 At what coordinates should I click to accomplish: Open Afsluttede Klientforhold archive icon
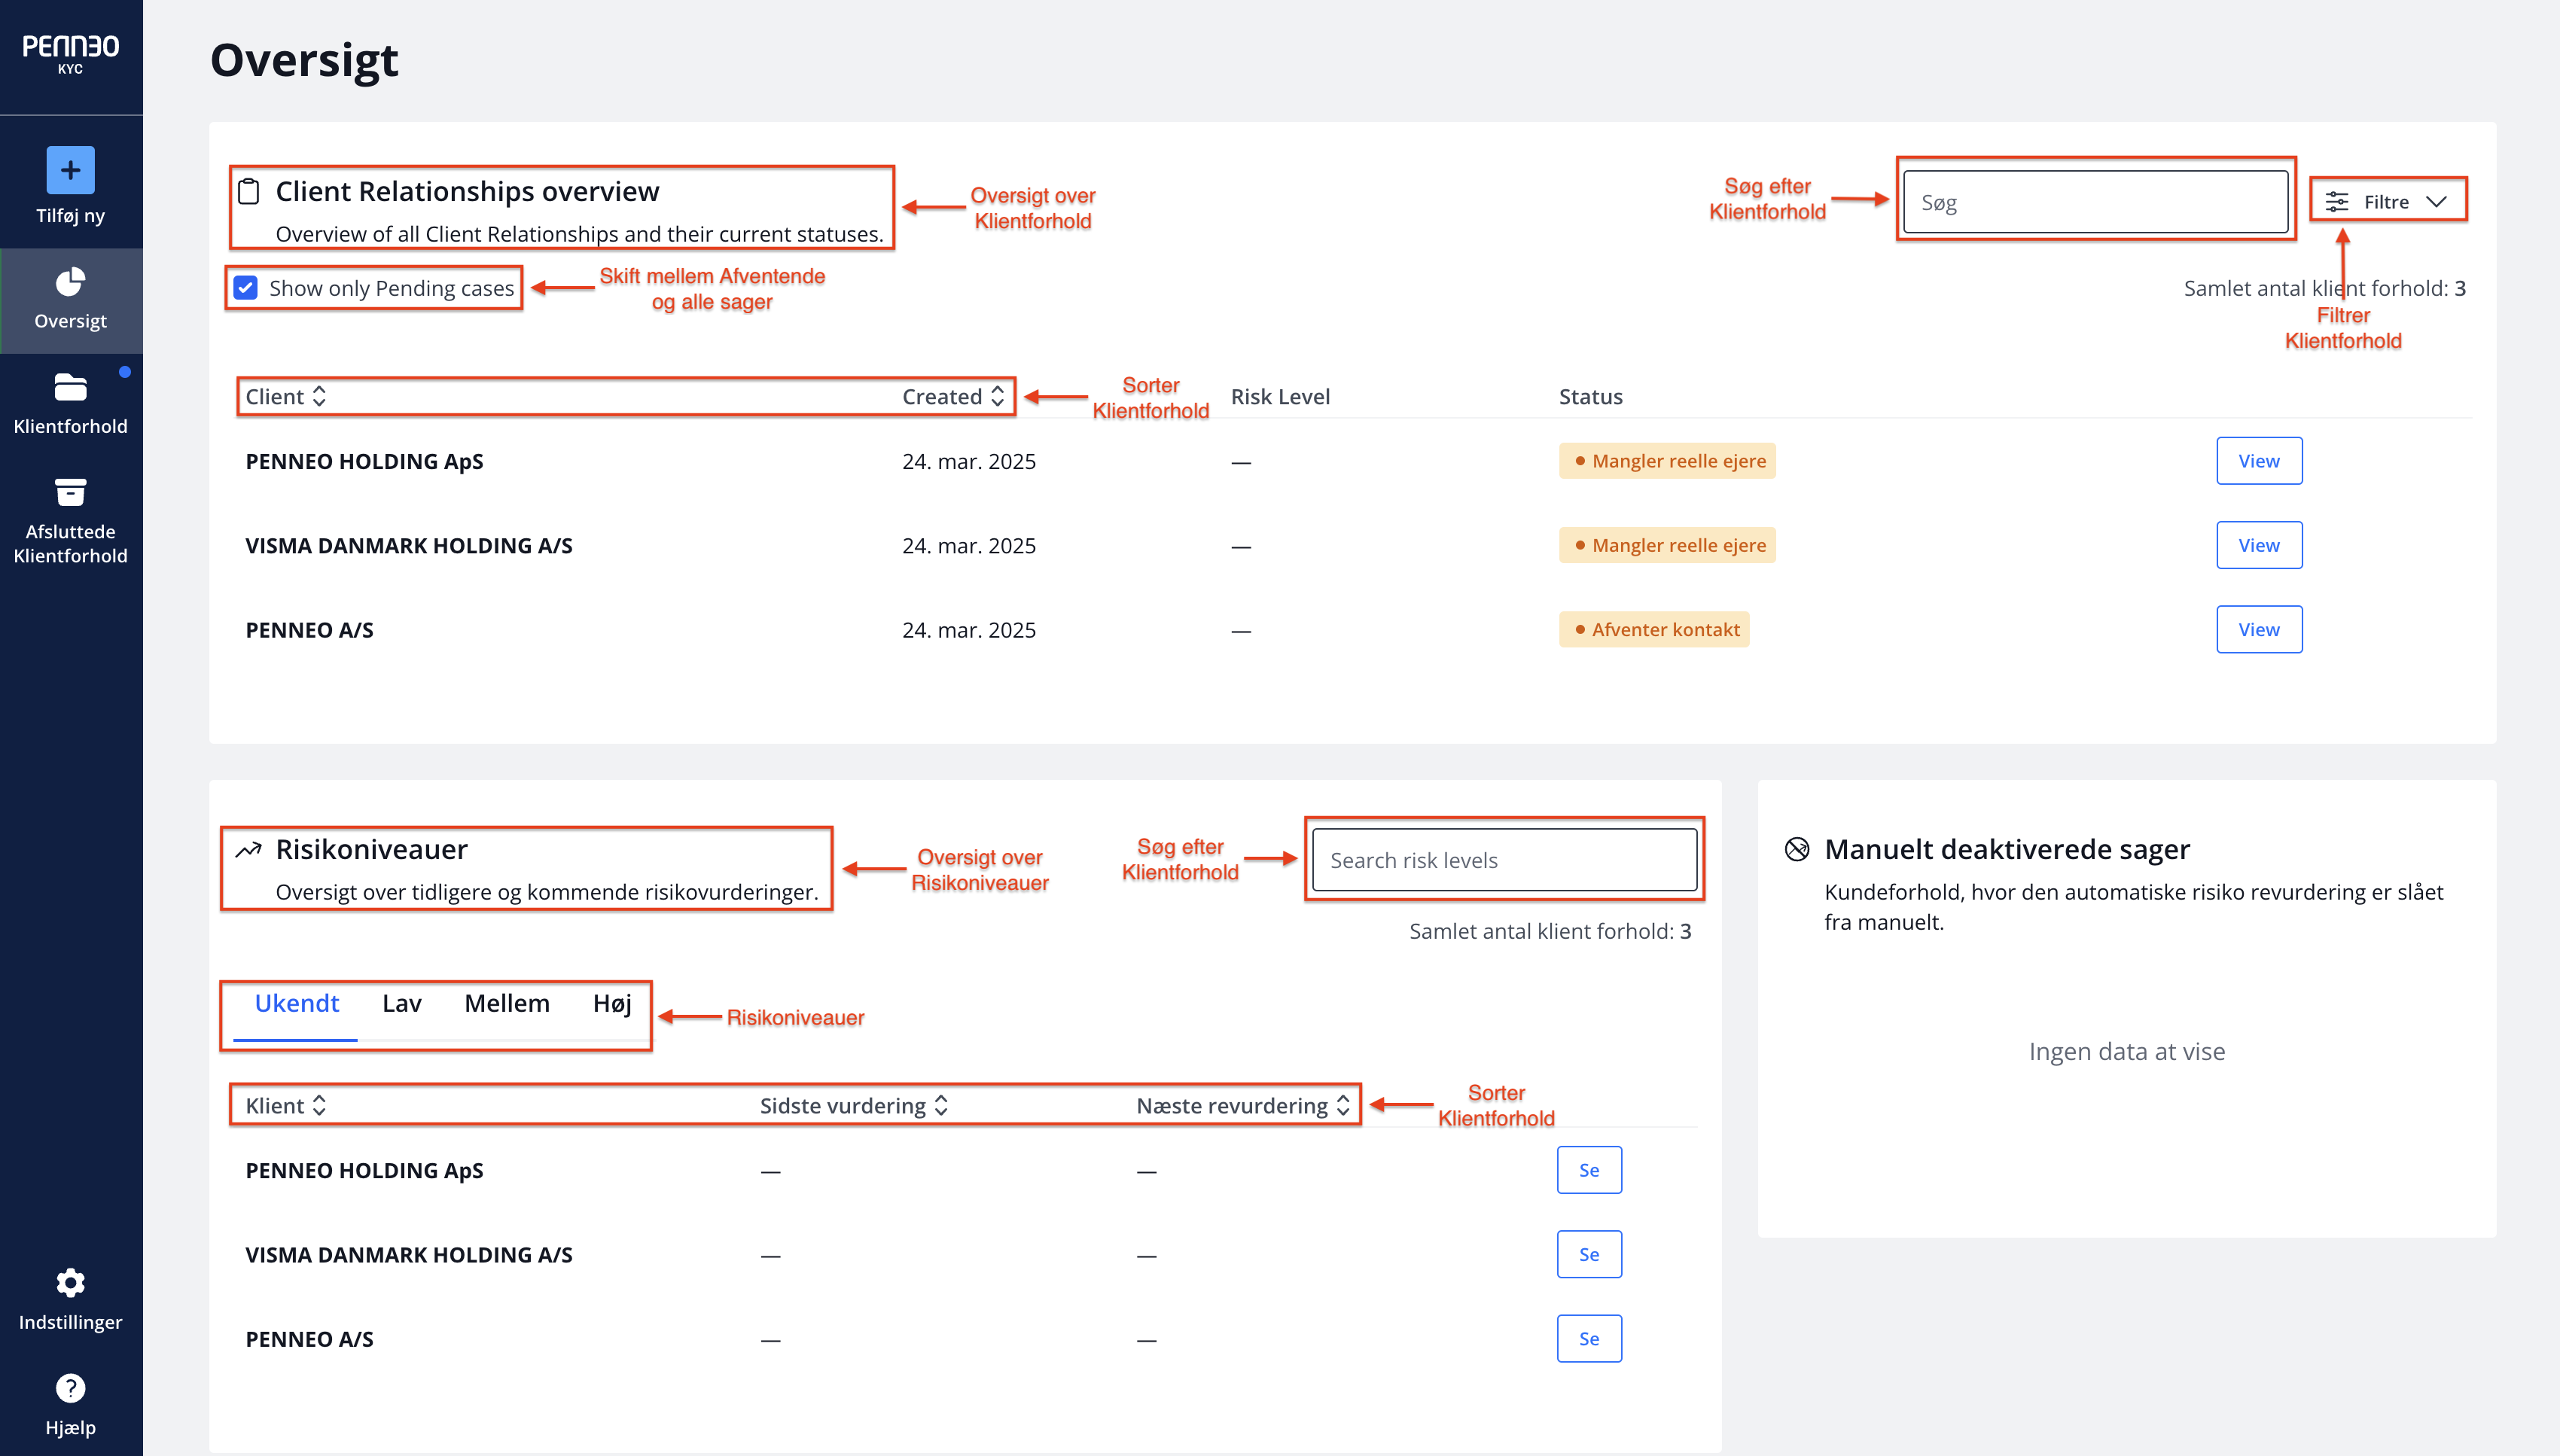70,492
